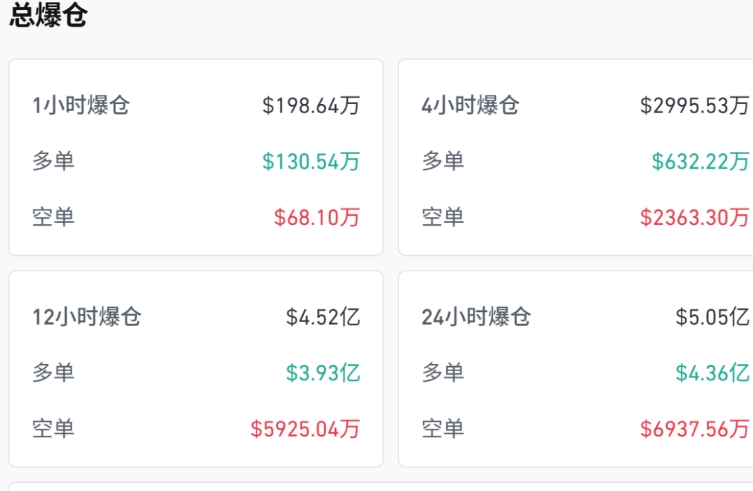Viewport: 753px width, 491px height.
Task: Click the 空单 label in the 4小时爆仓 card
Action: (443, 217)
